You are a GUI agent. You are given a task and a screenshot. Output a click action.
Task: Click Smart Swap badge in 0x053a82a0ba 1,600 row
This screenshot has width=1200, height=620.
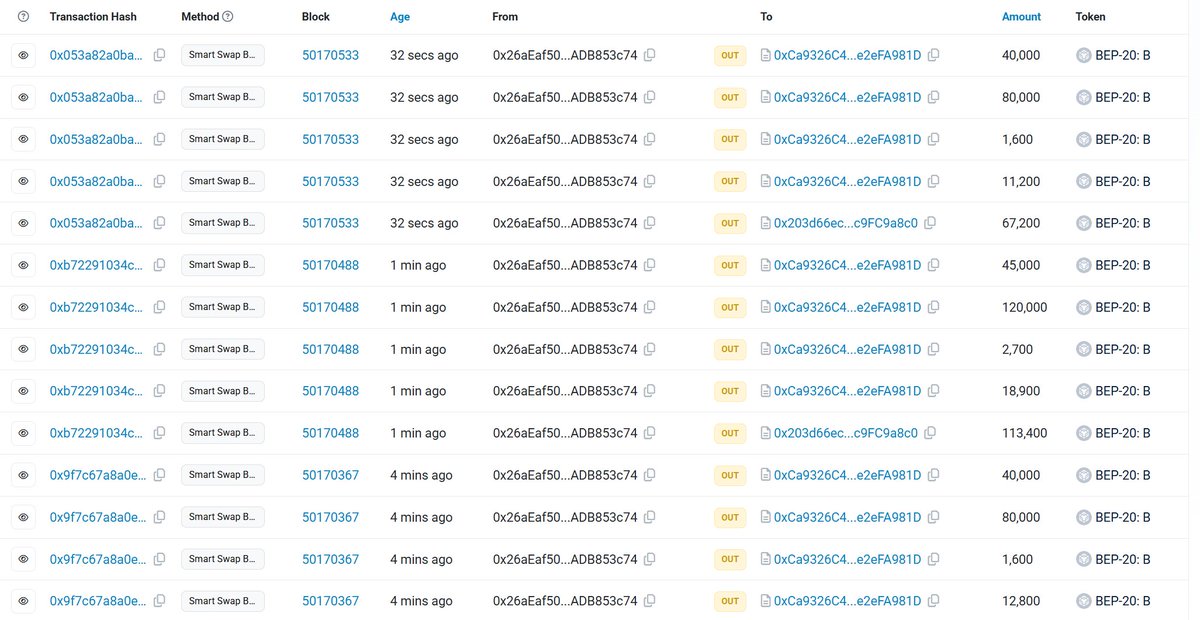223,139
